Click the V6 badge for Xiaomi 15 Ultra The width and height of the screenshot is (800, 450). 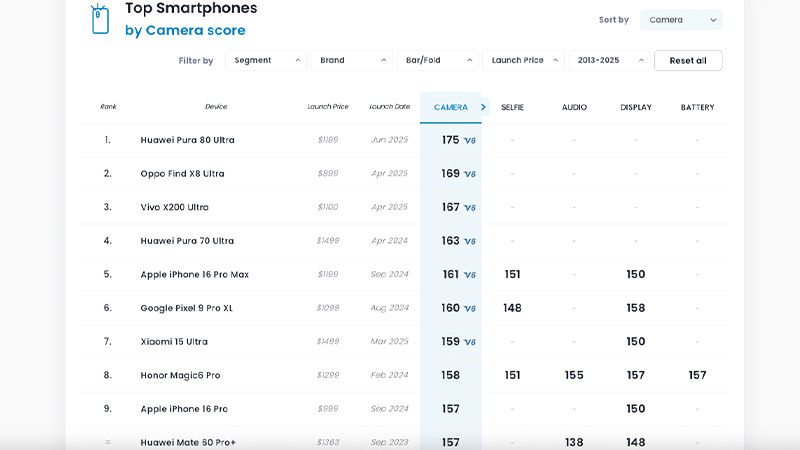coord(470,342)
